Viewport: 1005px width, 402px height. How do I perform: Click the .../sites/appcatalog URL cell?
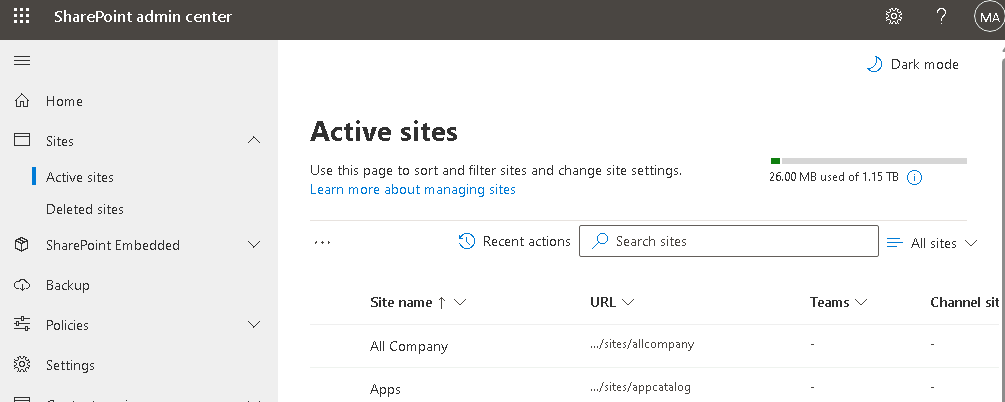tap(640, 387)
